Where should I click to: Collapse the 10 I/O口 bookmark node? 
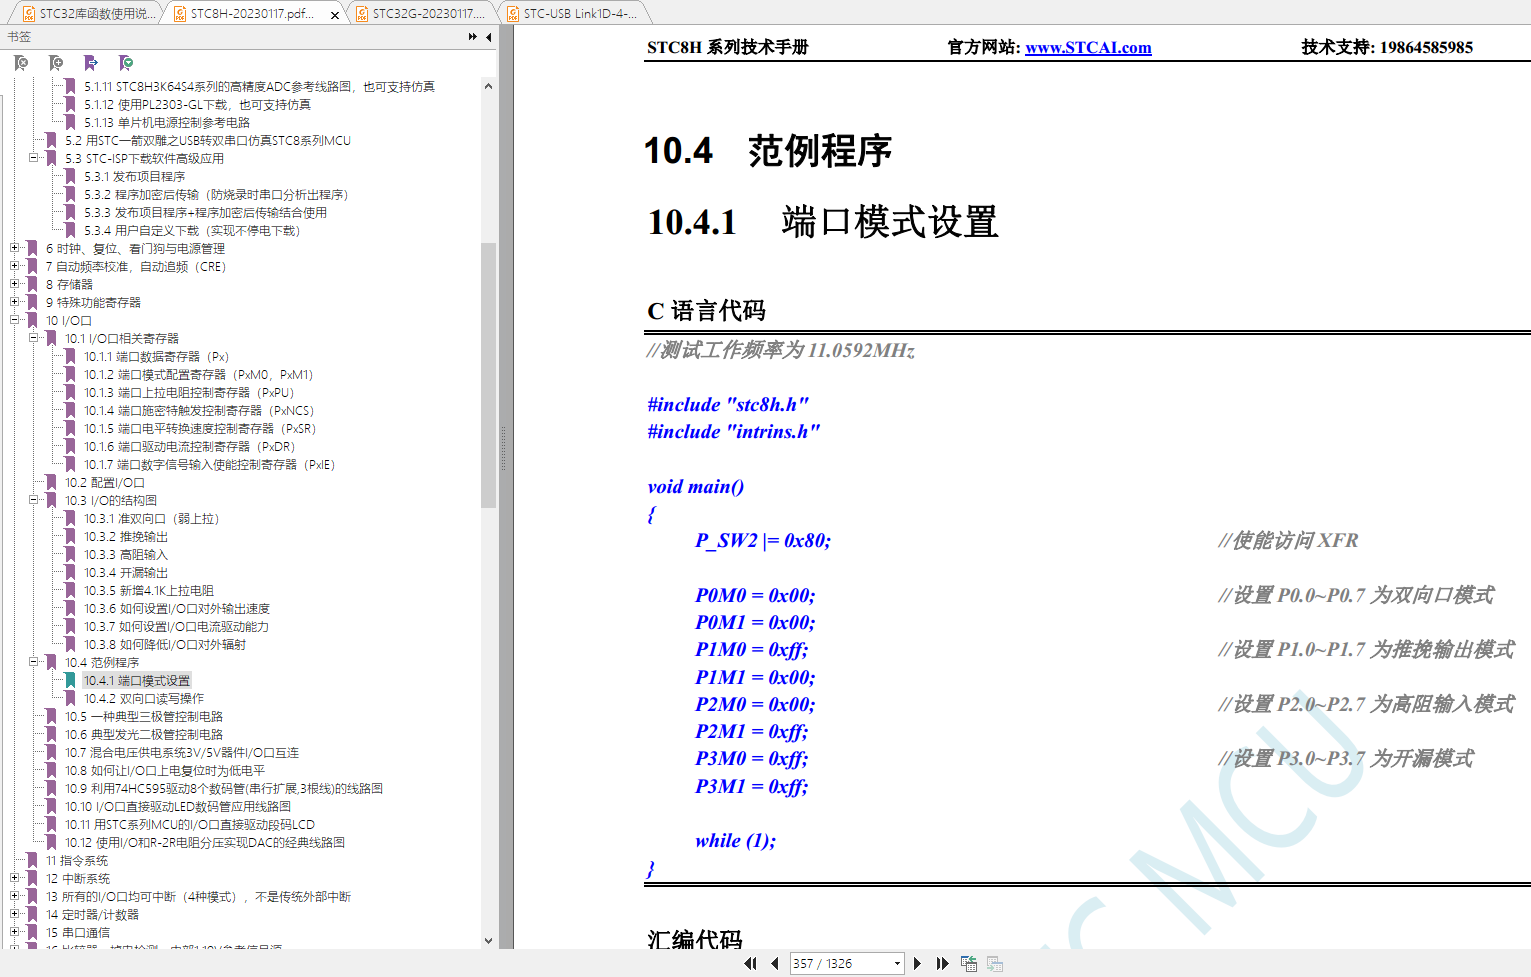15,320
